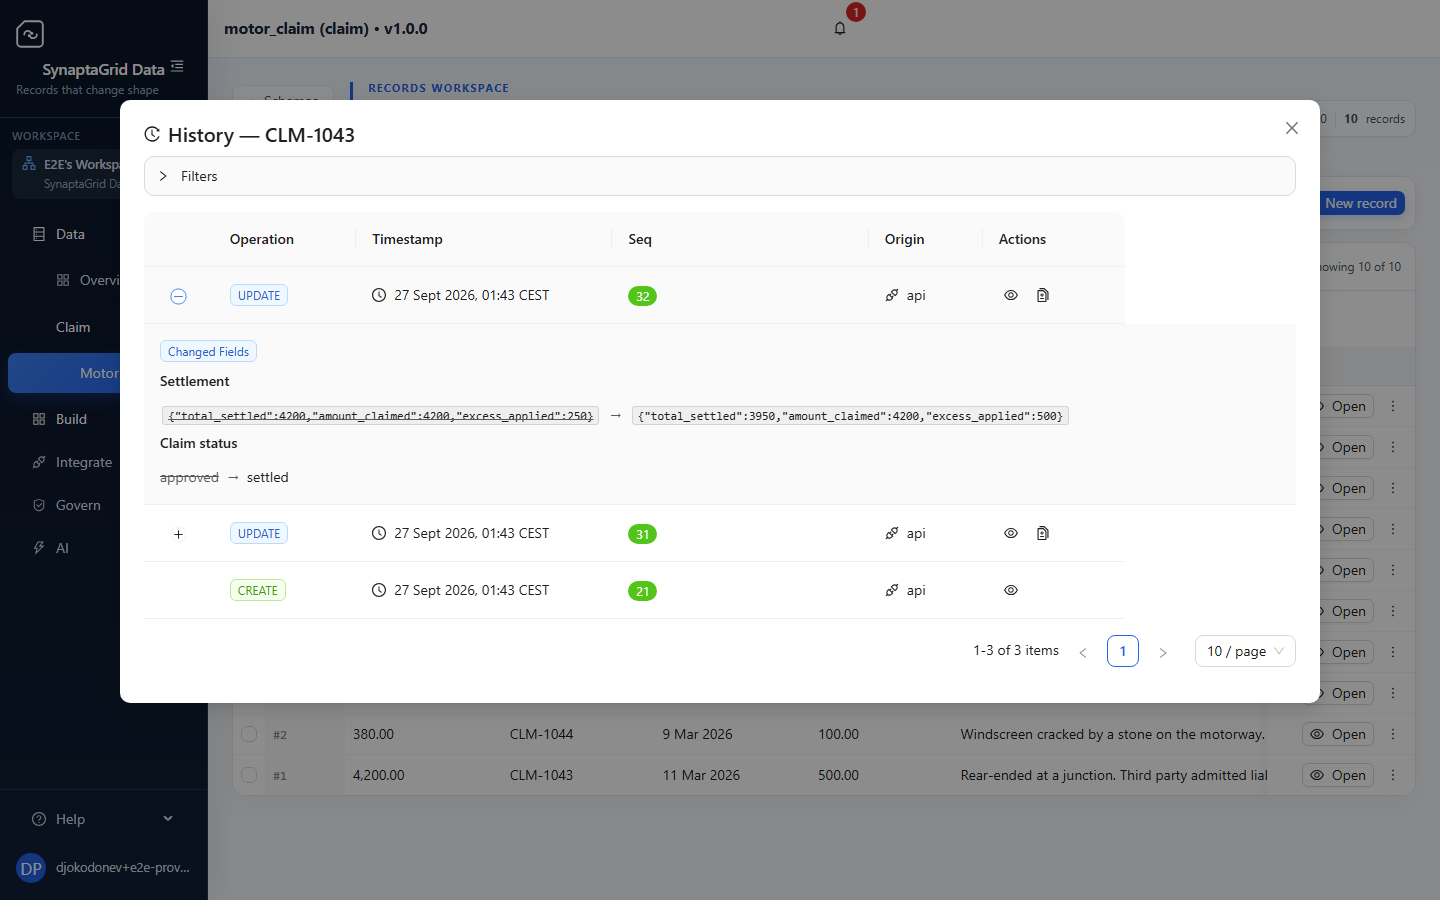Viewport: 1440px width, 900px height.
Task: View snapshot eye icon for seq 32
Action: (x=1011, y=295)
